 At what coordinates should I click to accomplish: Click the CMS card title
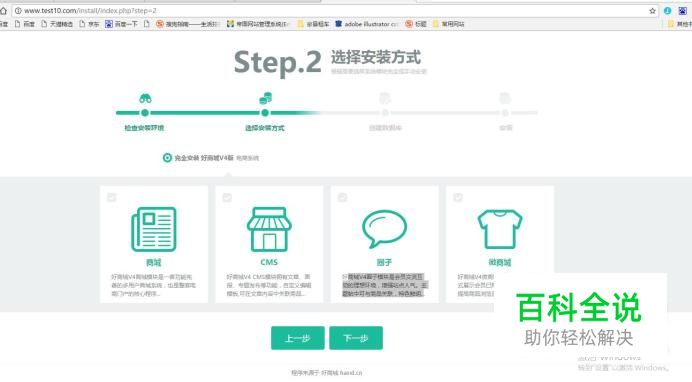269,262
